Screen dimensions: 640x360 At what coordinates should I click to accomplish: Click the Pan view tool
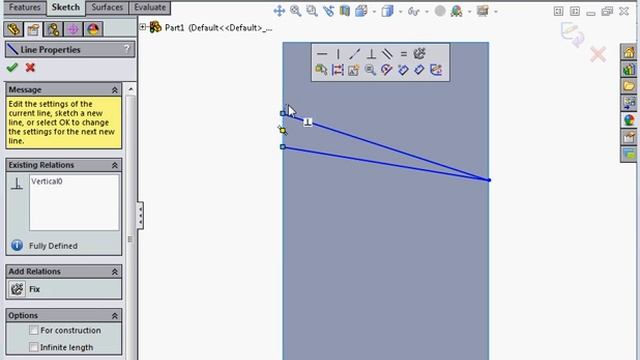tap(279, 11)
